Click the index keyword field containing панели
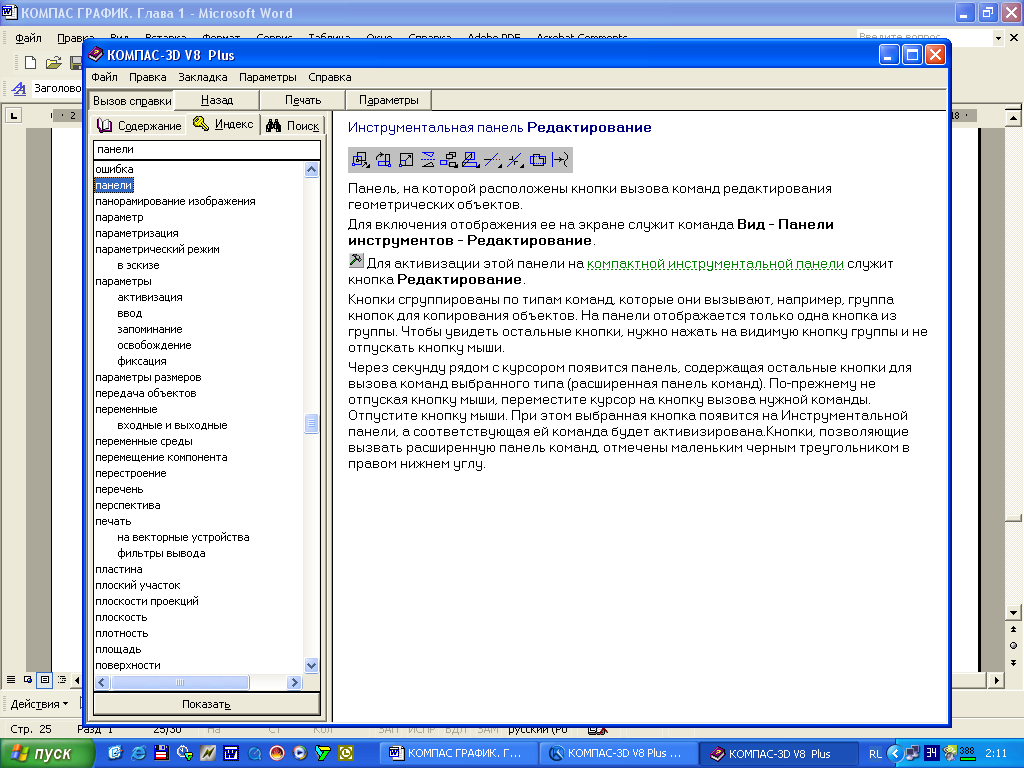The image size is (1024, 768). tap(206, 150)
